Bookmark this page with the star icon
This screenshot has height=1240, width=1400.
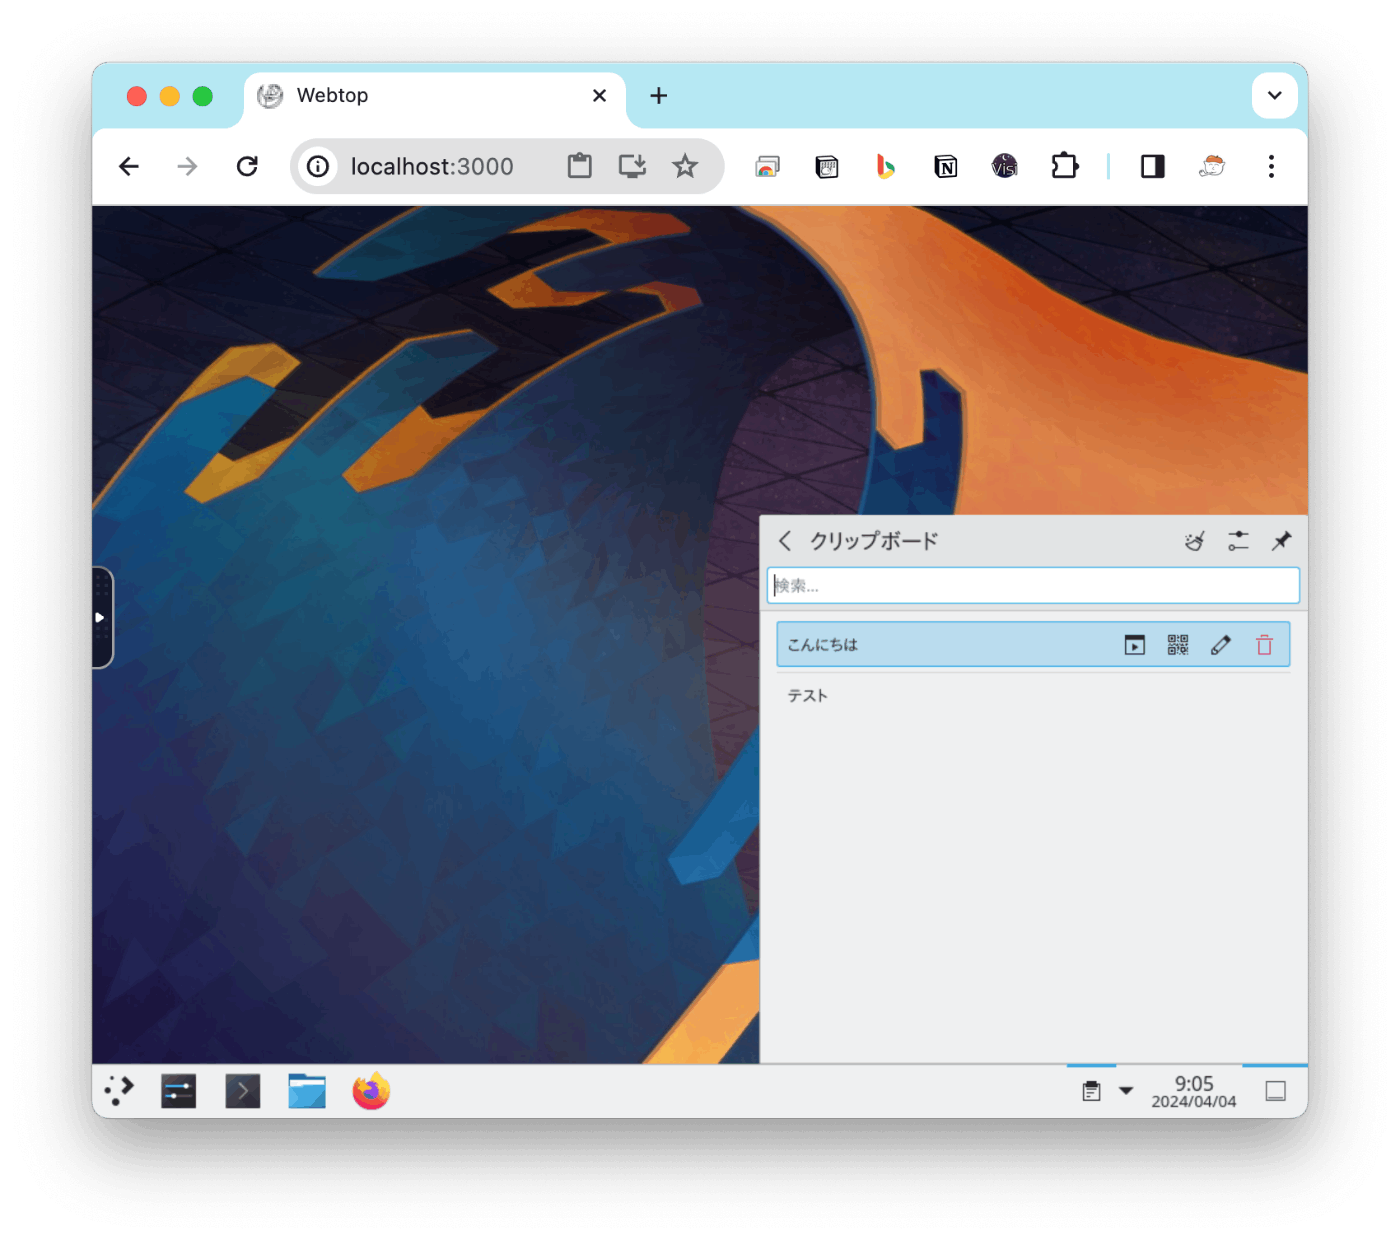685,166
